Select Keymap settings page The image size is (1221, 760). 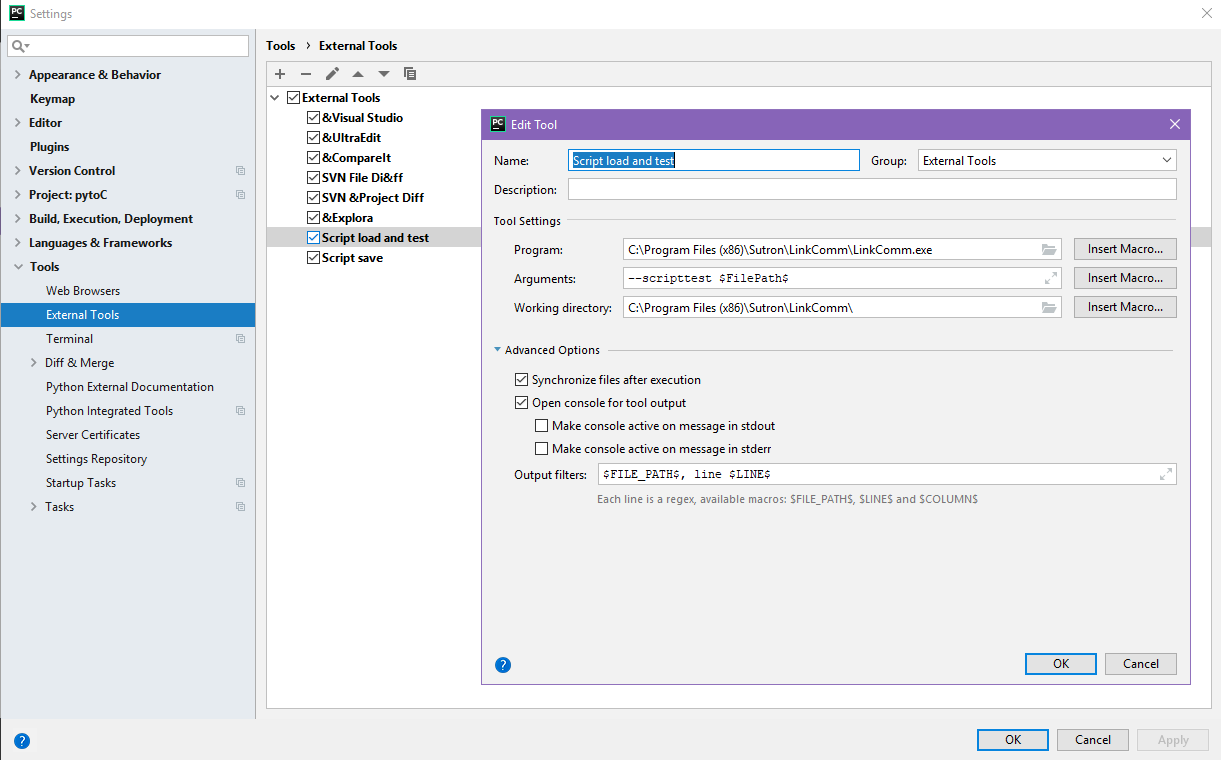(52, 99)
